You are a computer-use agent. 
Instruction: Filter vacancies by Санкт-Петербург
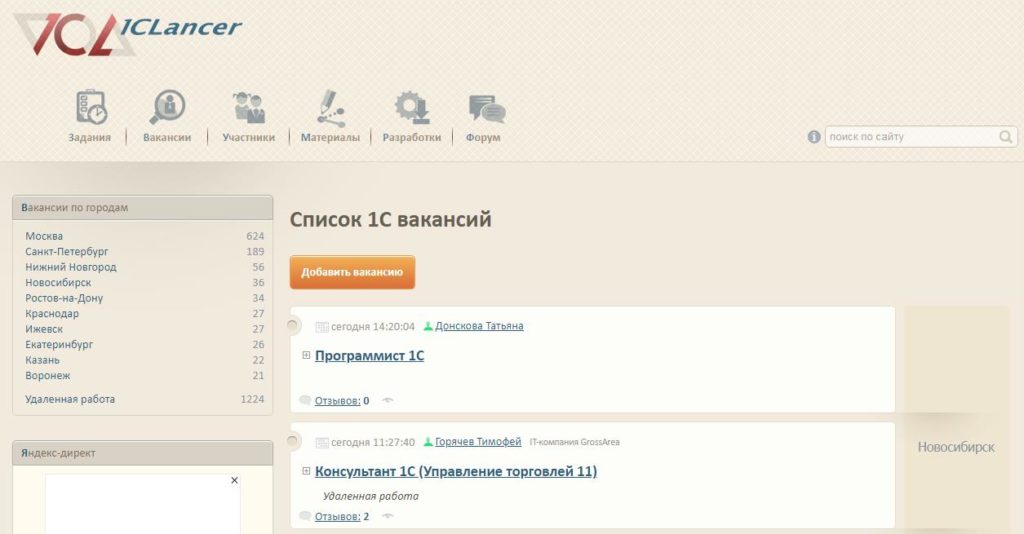67,251
